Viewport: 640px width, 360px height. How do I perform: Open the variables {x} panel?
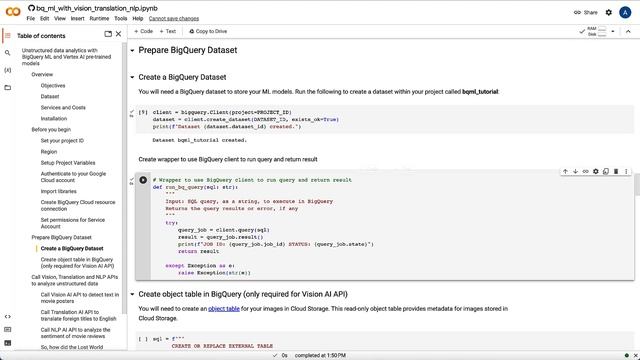click(7, 70)
